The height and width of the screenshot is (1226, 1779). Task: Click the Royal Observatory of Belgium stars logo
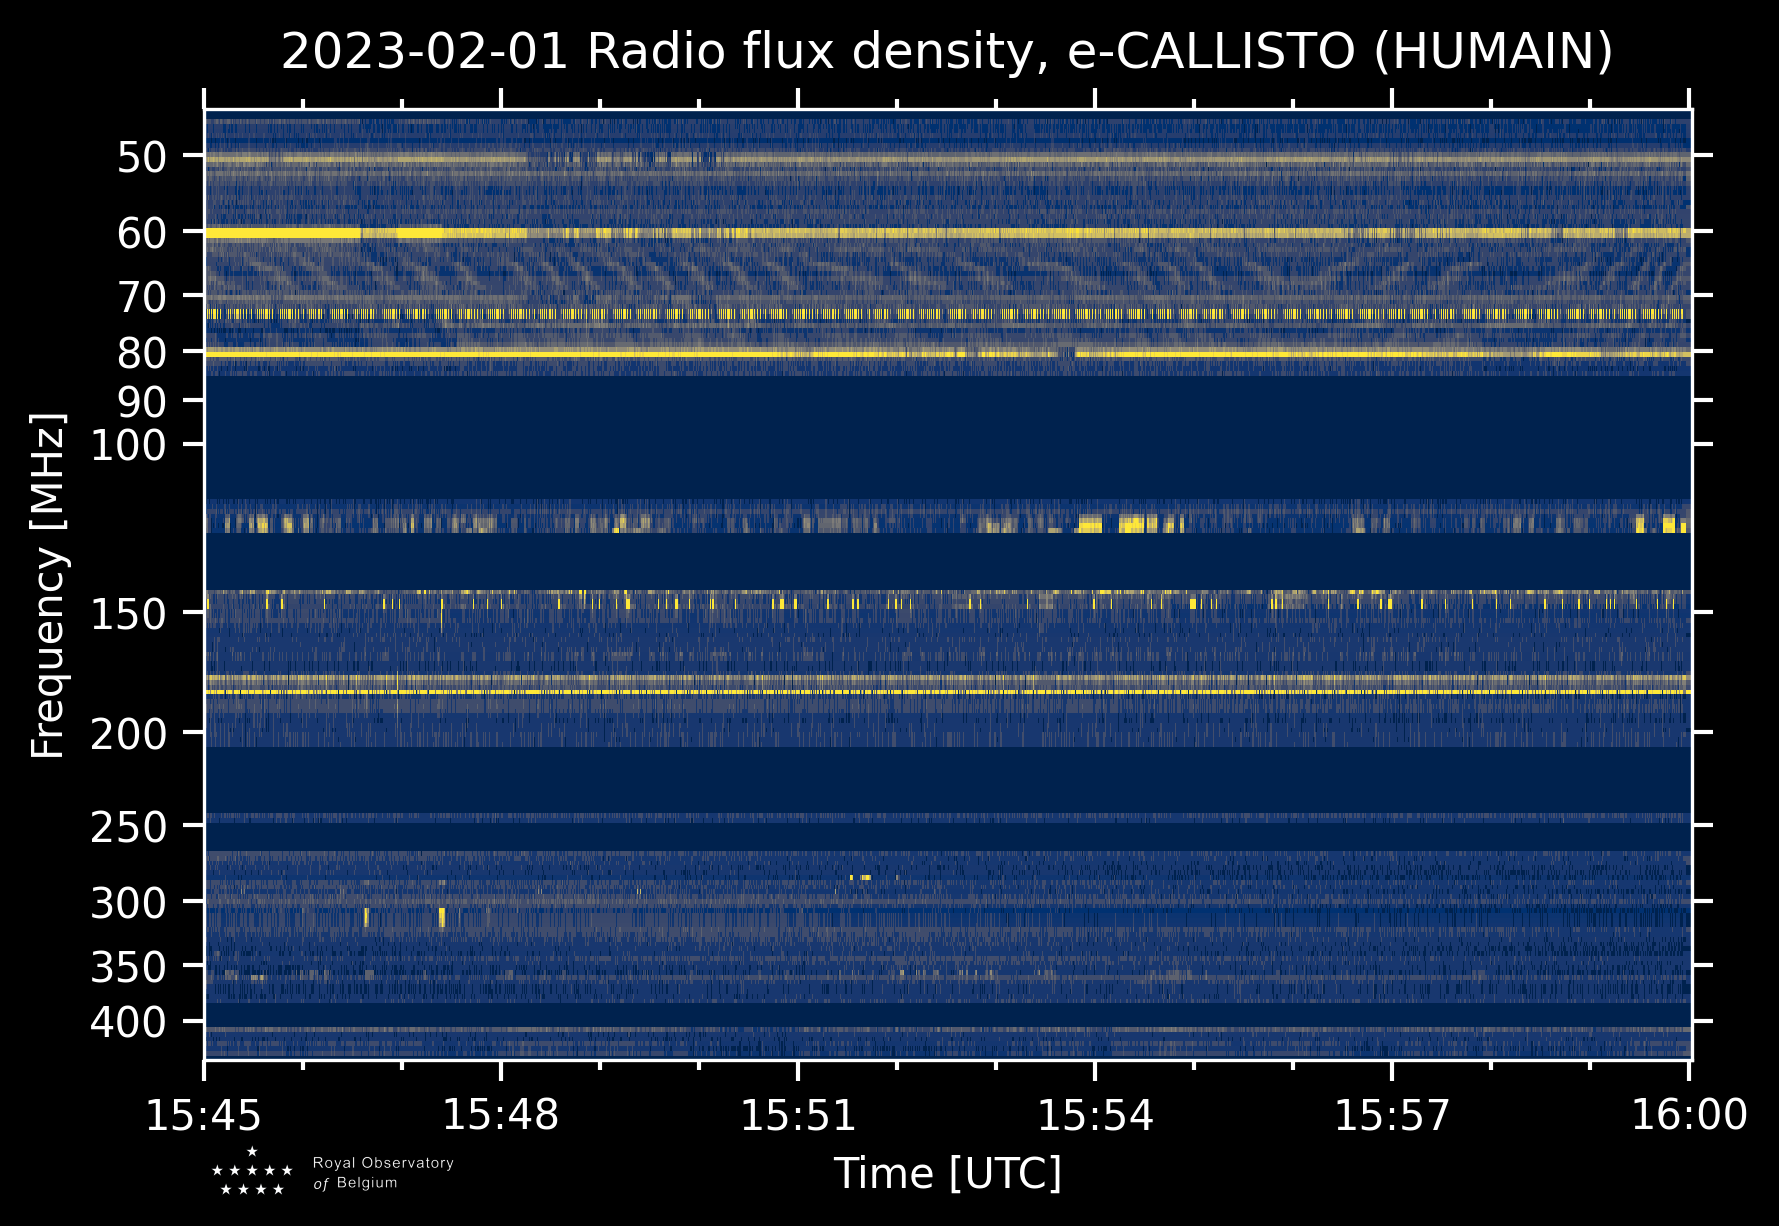252,1171
